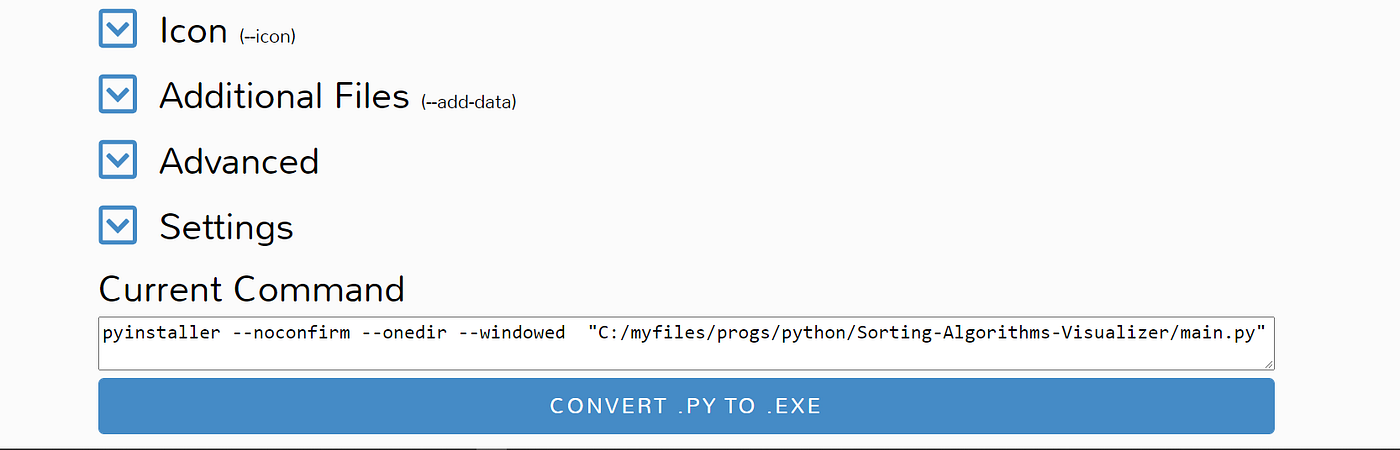
Task: Click the --windowed flag in command
Action: 512,333
